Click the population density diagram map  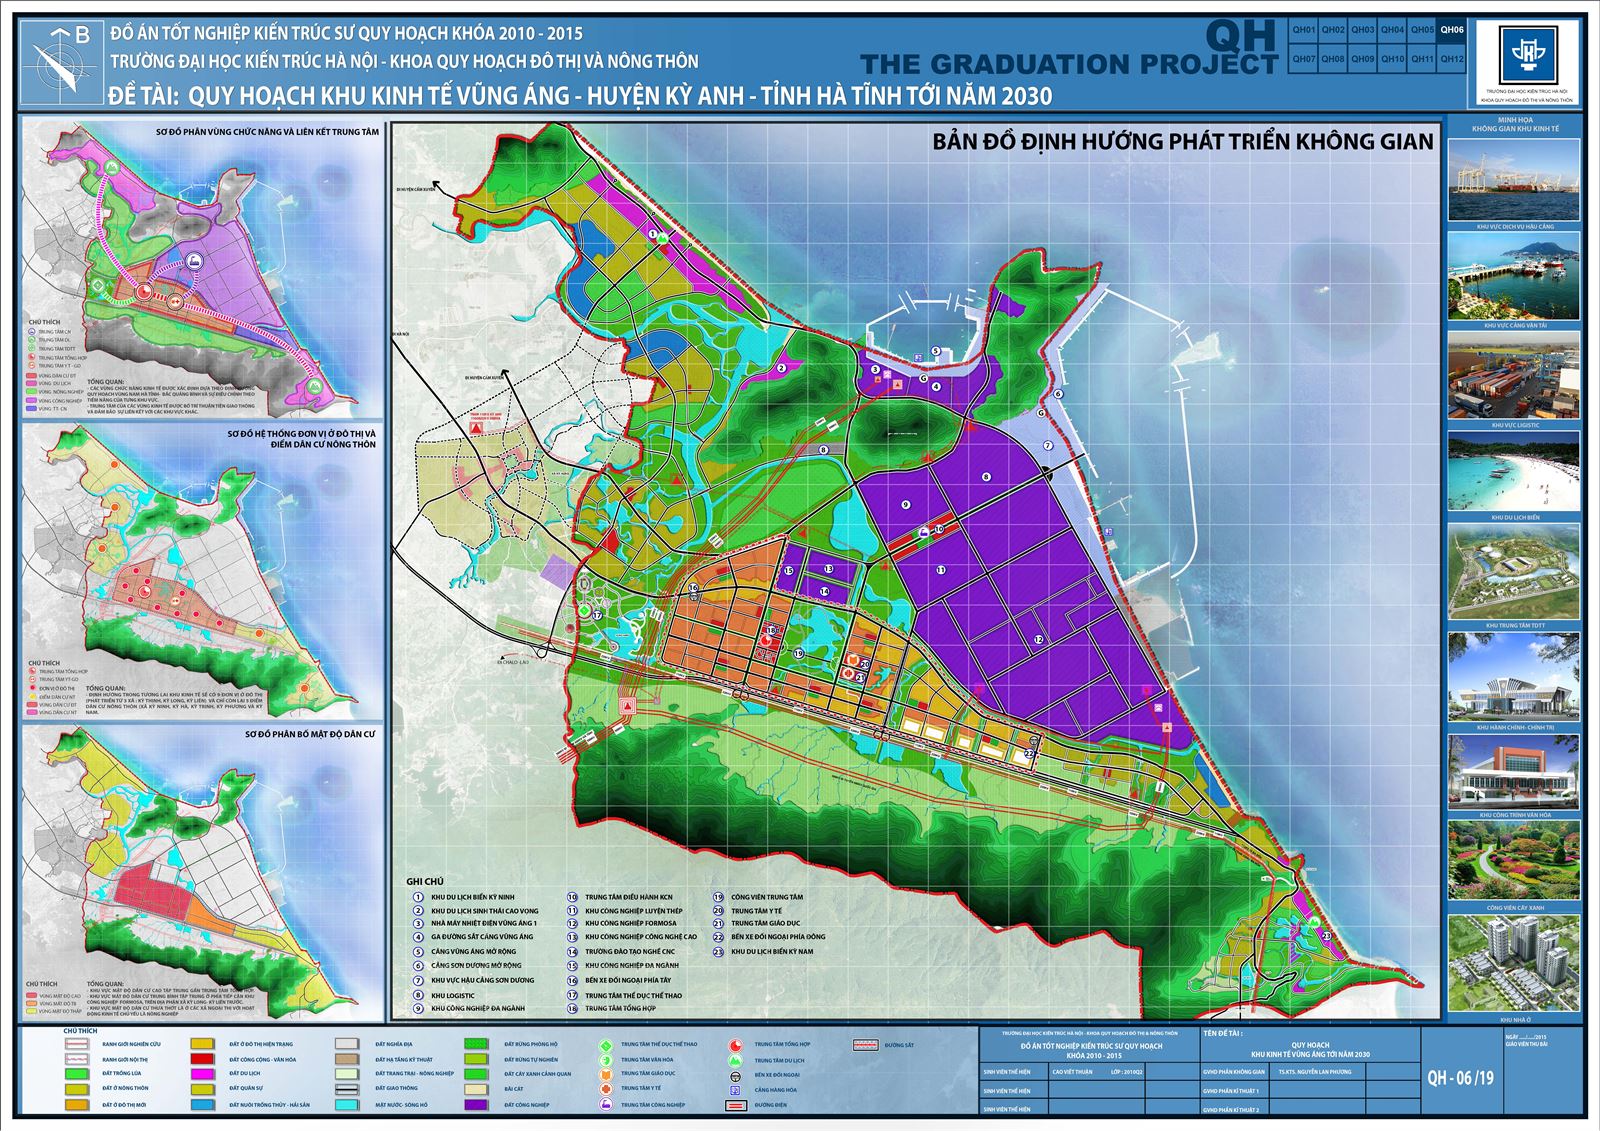pyautogui.click(x=201, y=872)
